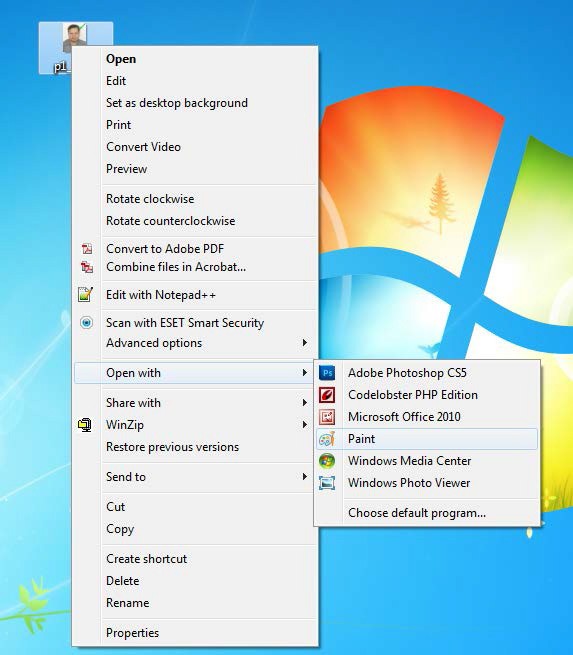Open the image with Windows Media Center

click(427, 461)
